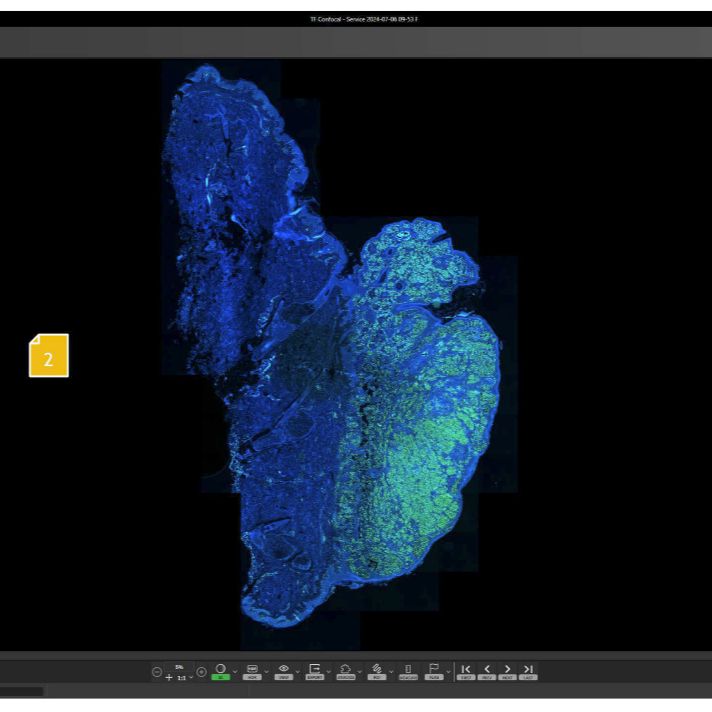Expand the dropdown arrow beside eye icon
This screenshot has width=712, height=712.
[x=298, y=671]
